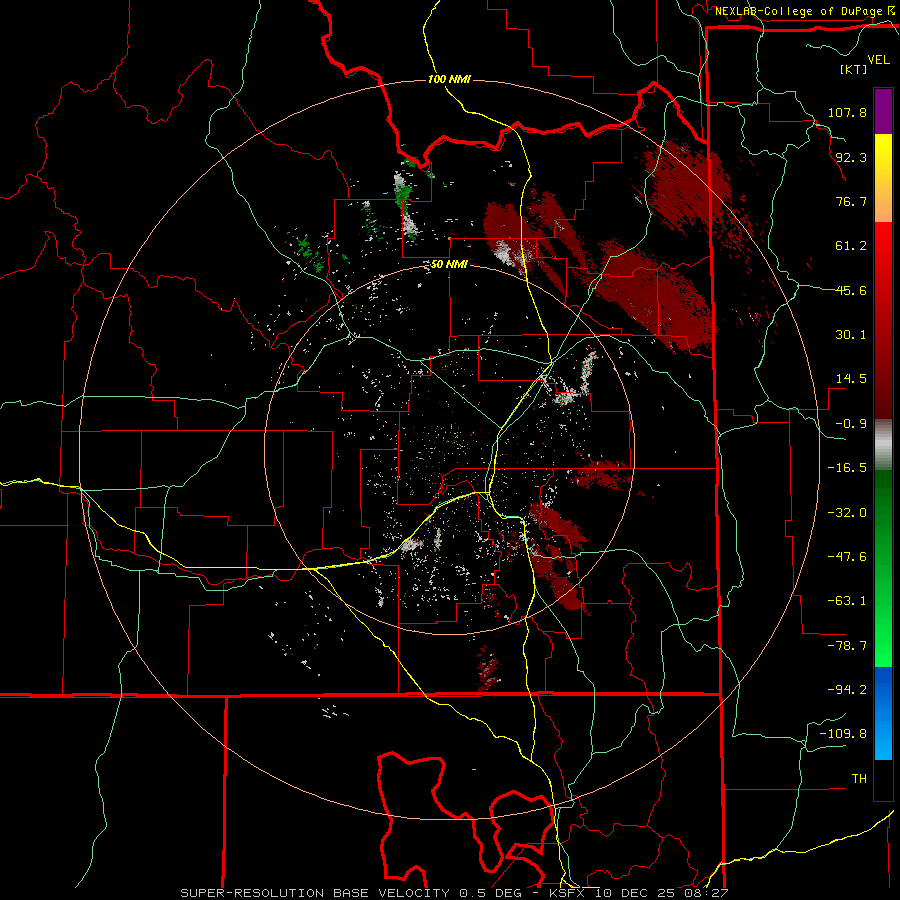The image size is (900, 900).
Task: Click the -0.9 velocity scale value
Action: 851,424
